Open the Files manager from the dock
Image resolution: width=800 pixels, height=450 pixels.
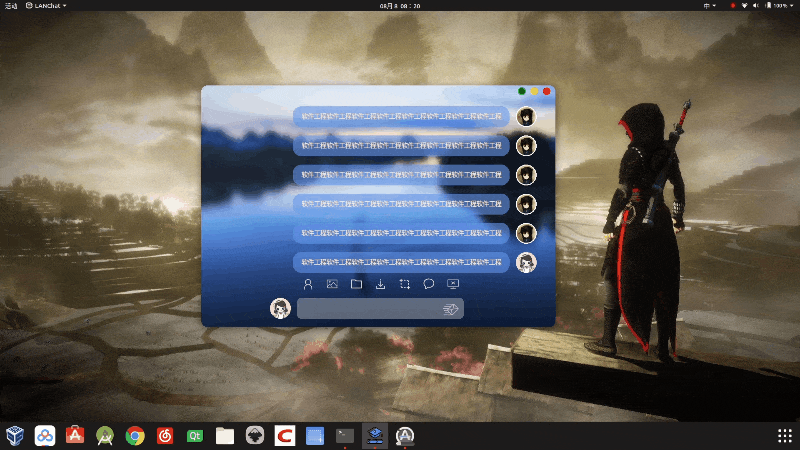tap(225, 436)
